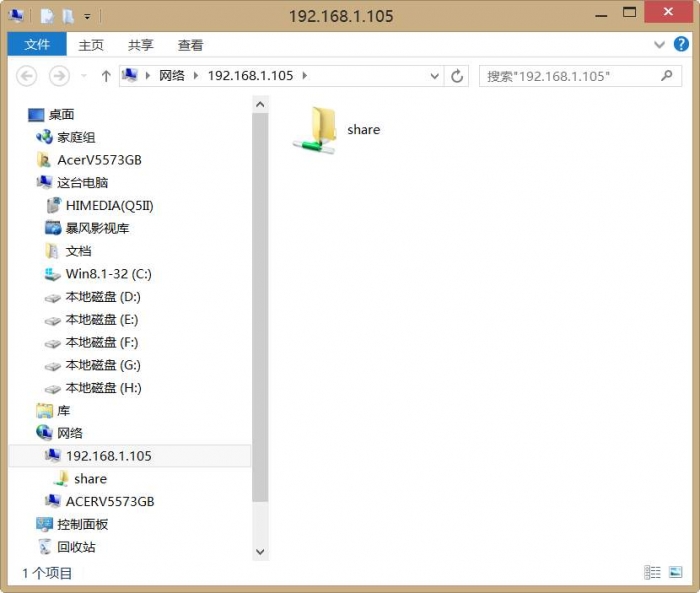
Task: Click the new folder quick access icon
Action: click(68, 17)
